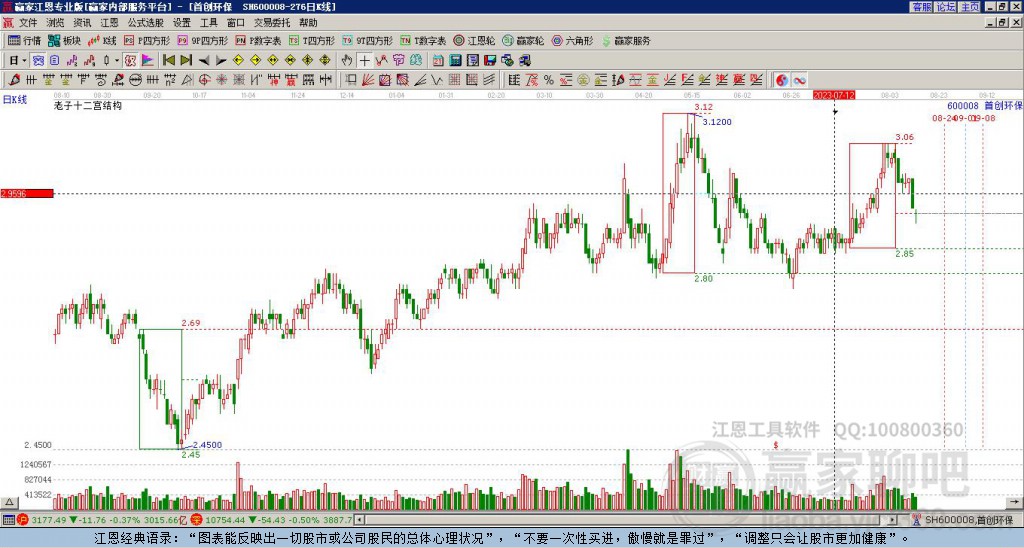Image resolution: width=1024 pixels, height=548 pixels.
Task: Click the 老子十二宫结构 label
Action: pyautogui.click(x=88, y=105)
